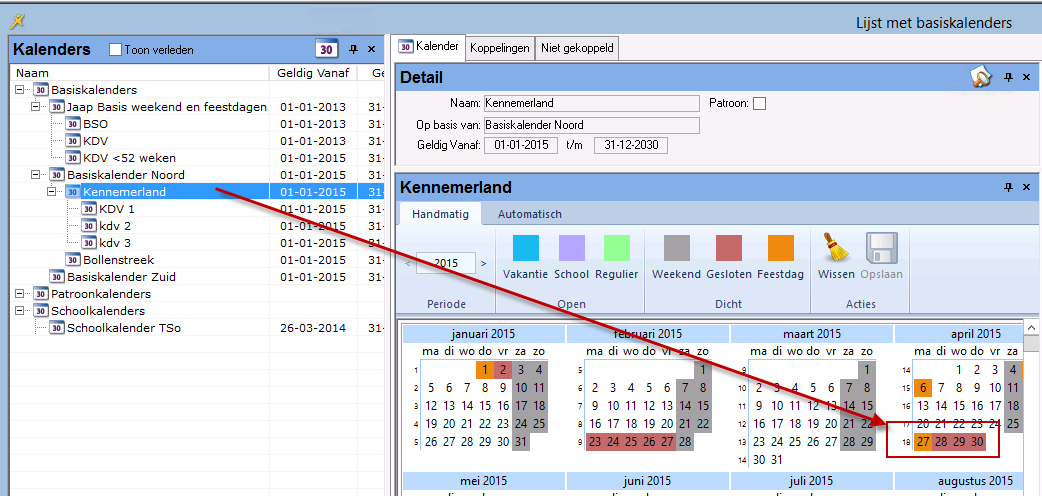Viewport: 1042px width, 496px height.
Task: Select the Vakantie blue color swatch
Action: coord(525,249)
